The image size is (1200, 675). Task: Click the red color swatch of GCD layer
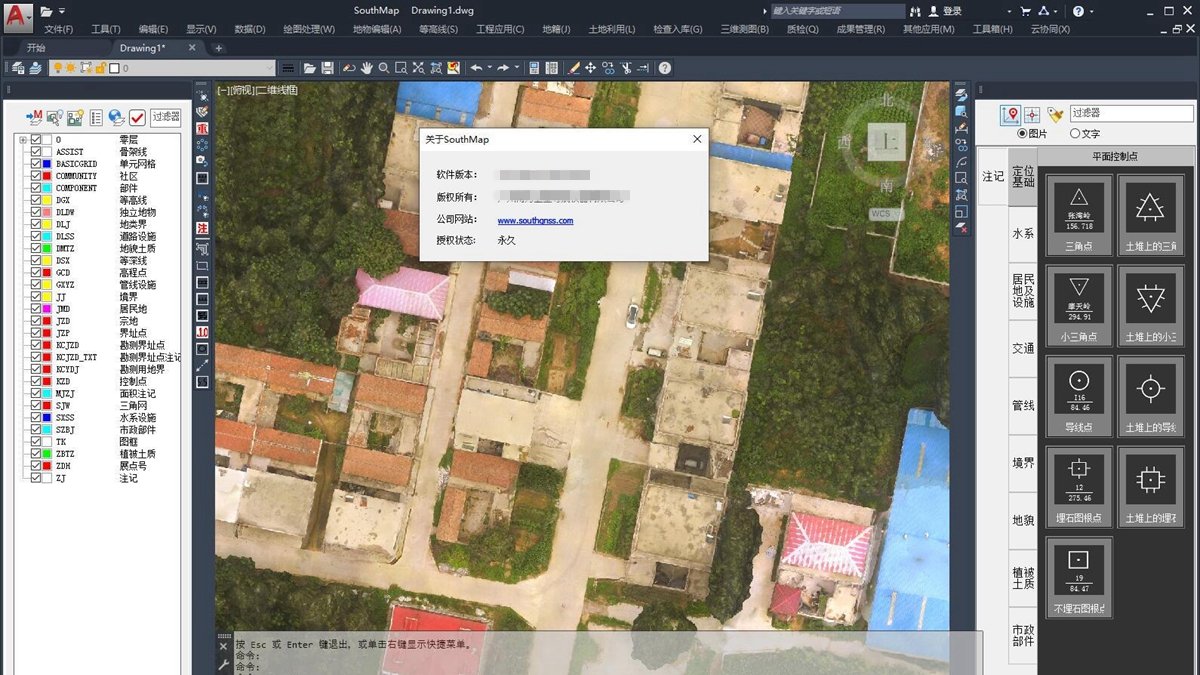point(48,272)
